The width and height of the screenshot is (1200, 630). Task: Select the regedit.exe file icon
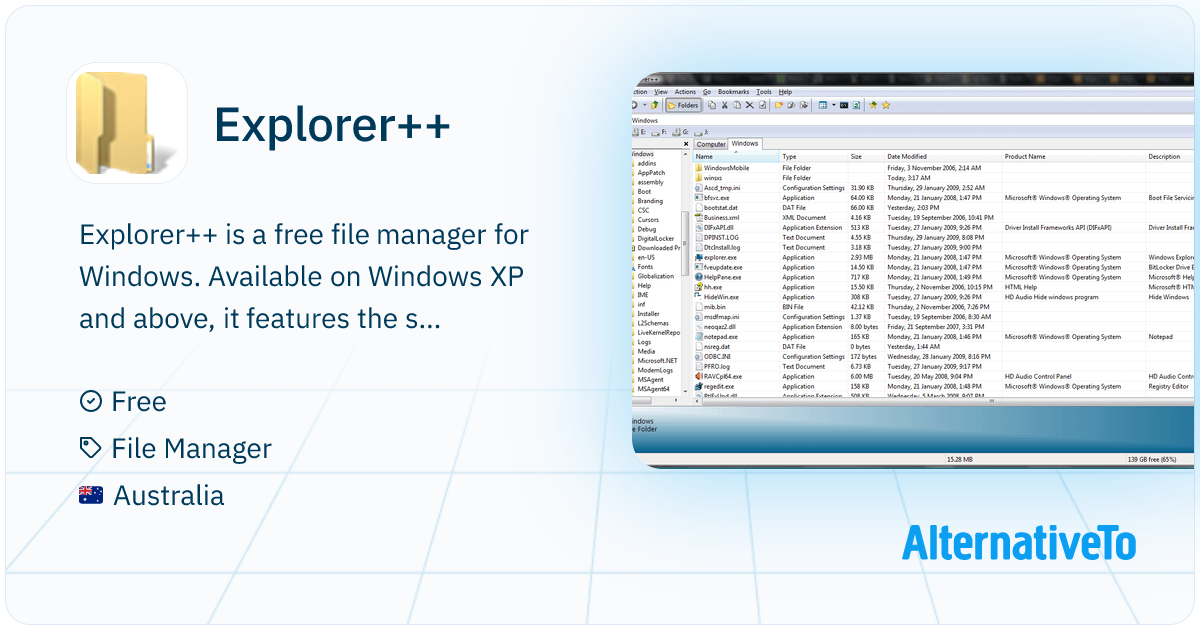click(698, 386)
